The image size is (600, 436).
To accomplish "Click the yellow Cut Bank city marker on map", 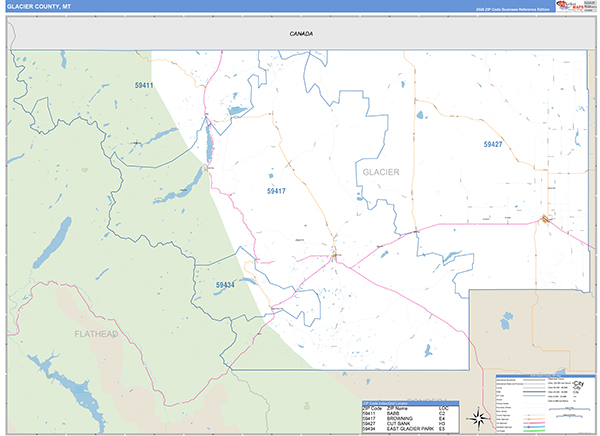I will point(545,219).
